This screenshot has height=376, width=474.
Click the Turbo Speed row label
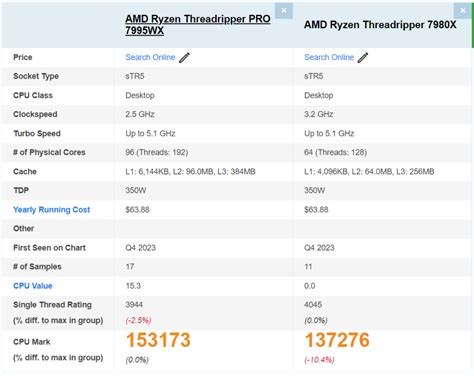point(37,133)
